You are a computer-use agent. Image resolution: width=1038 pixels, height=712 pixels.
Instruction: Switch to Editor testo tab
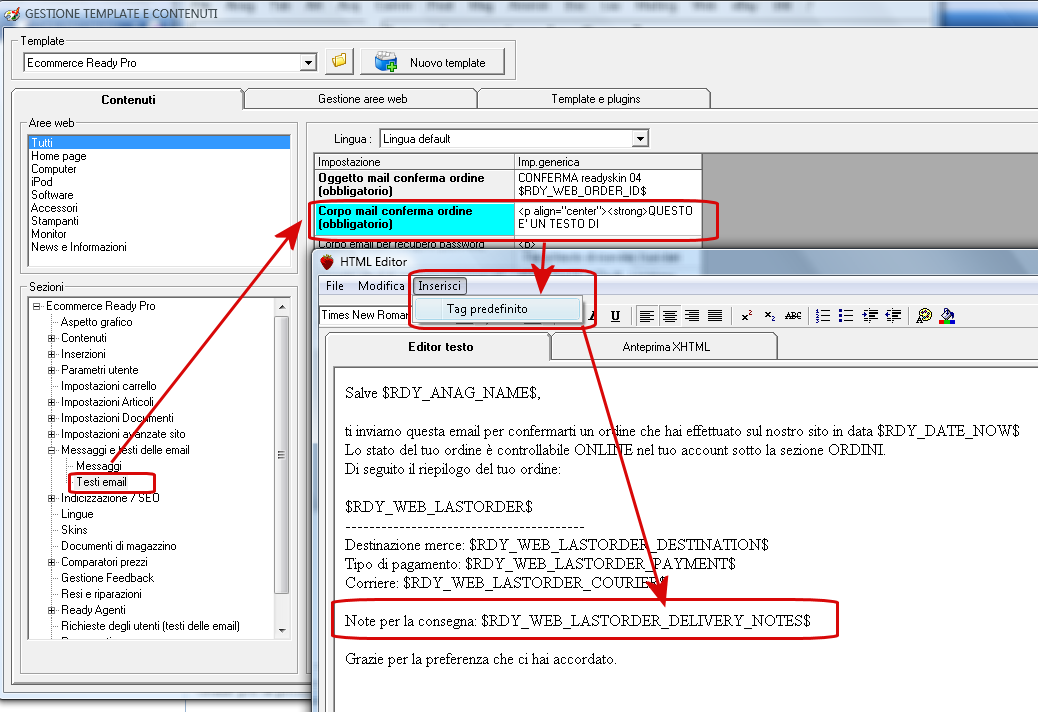440,347
